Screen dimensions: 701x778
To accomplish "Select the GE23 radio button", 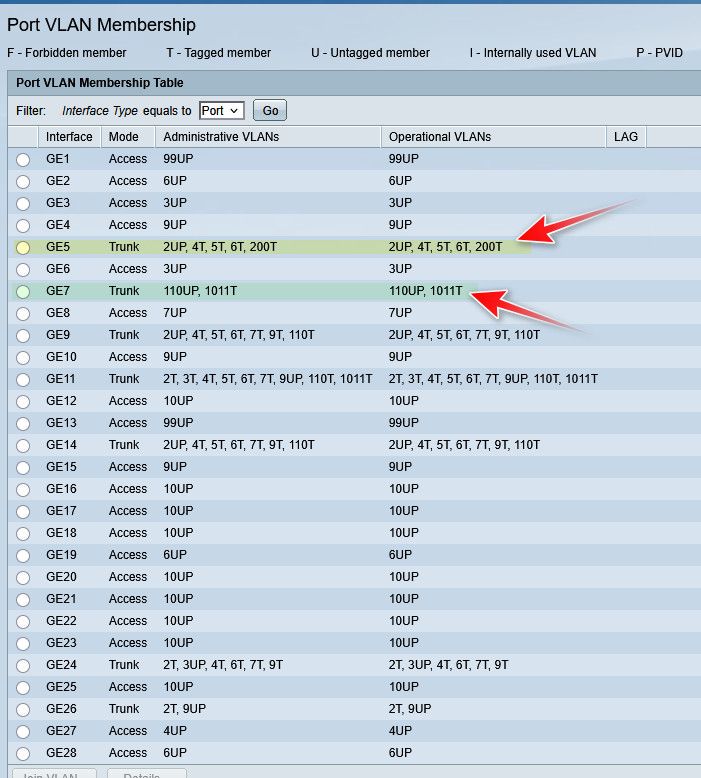I will [x=23, y=644].
